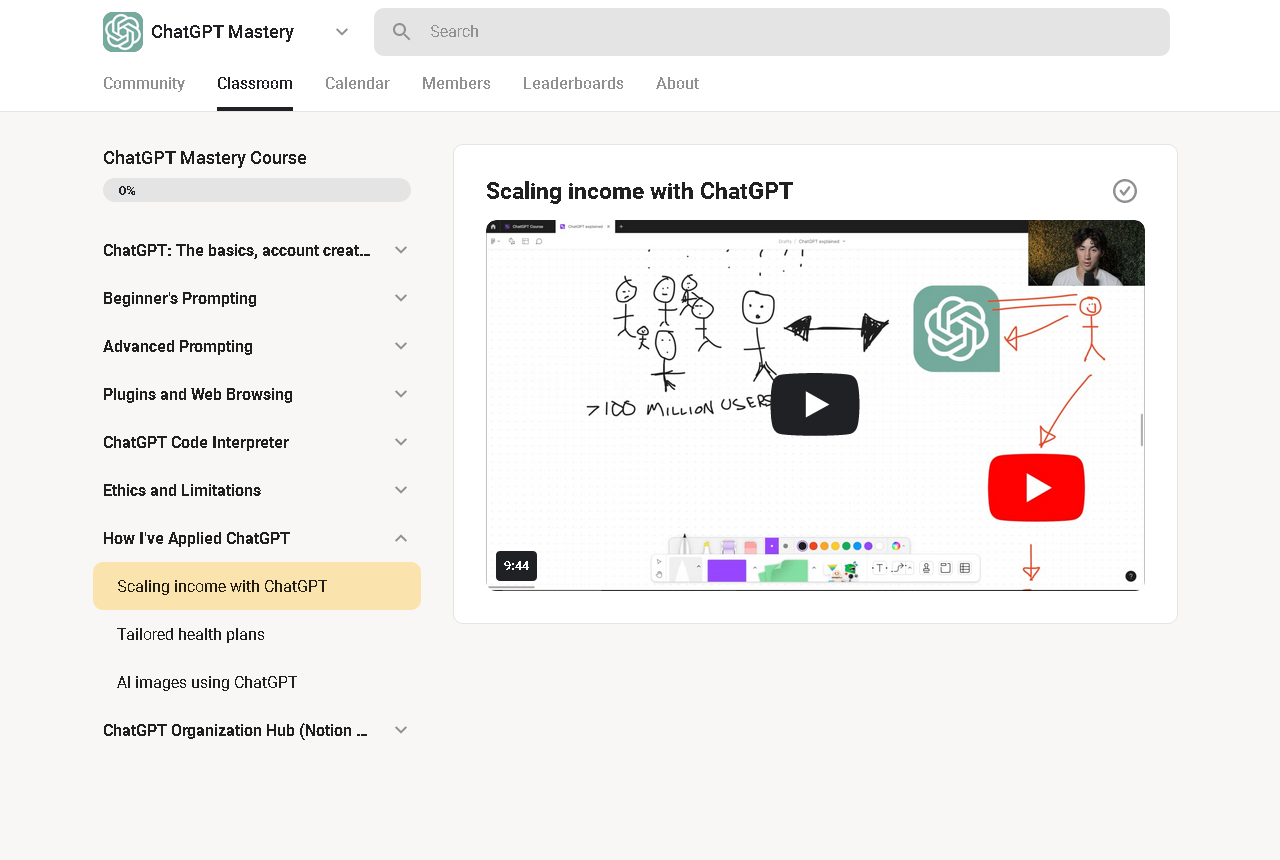Open the Community tab
Viewport: 1280px width, 860px height.
[x=144, y=84]
